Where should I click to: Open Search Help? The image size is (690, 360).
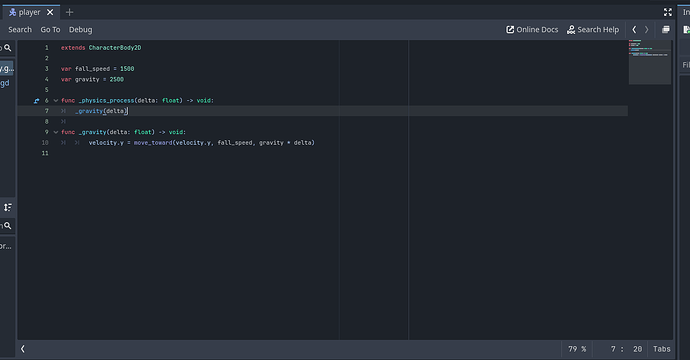pyautogui.click(x=593, y=29)
